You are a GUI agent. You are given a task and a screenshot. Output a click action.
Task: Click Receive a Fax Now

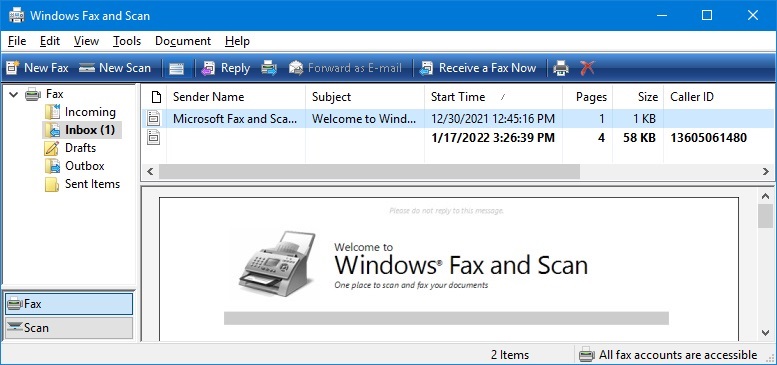[x=478, y=68]
